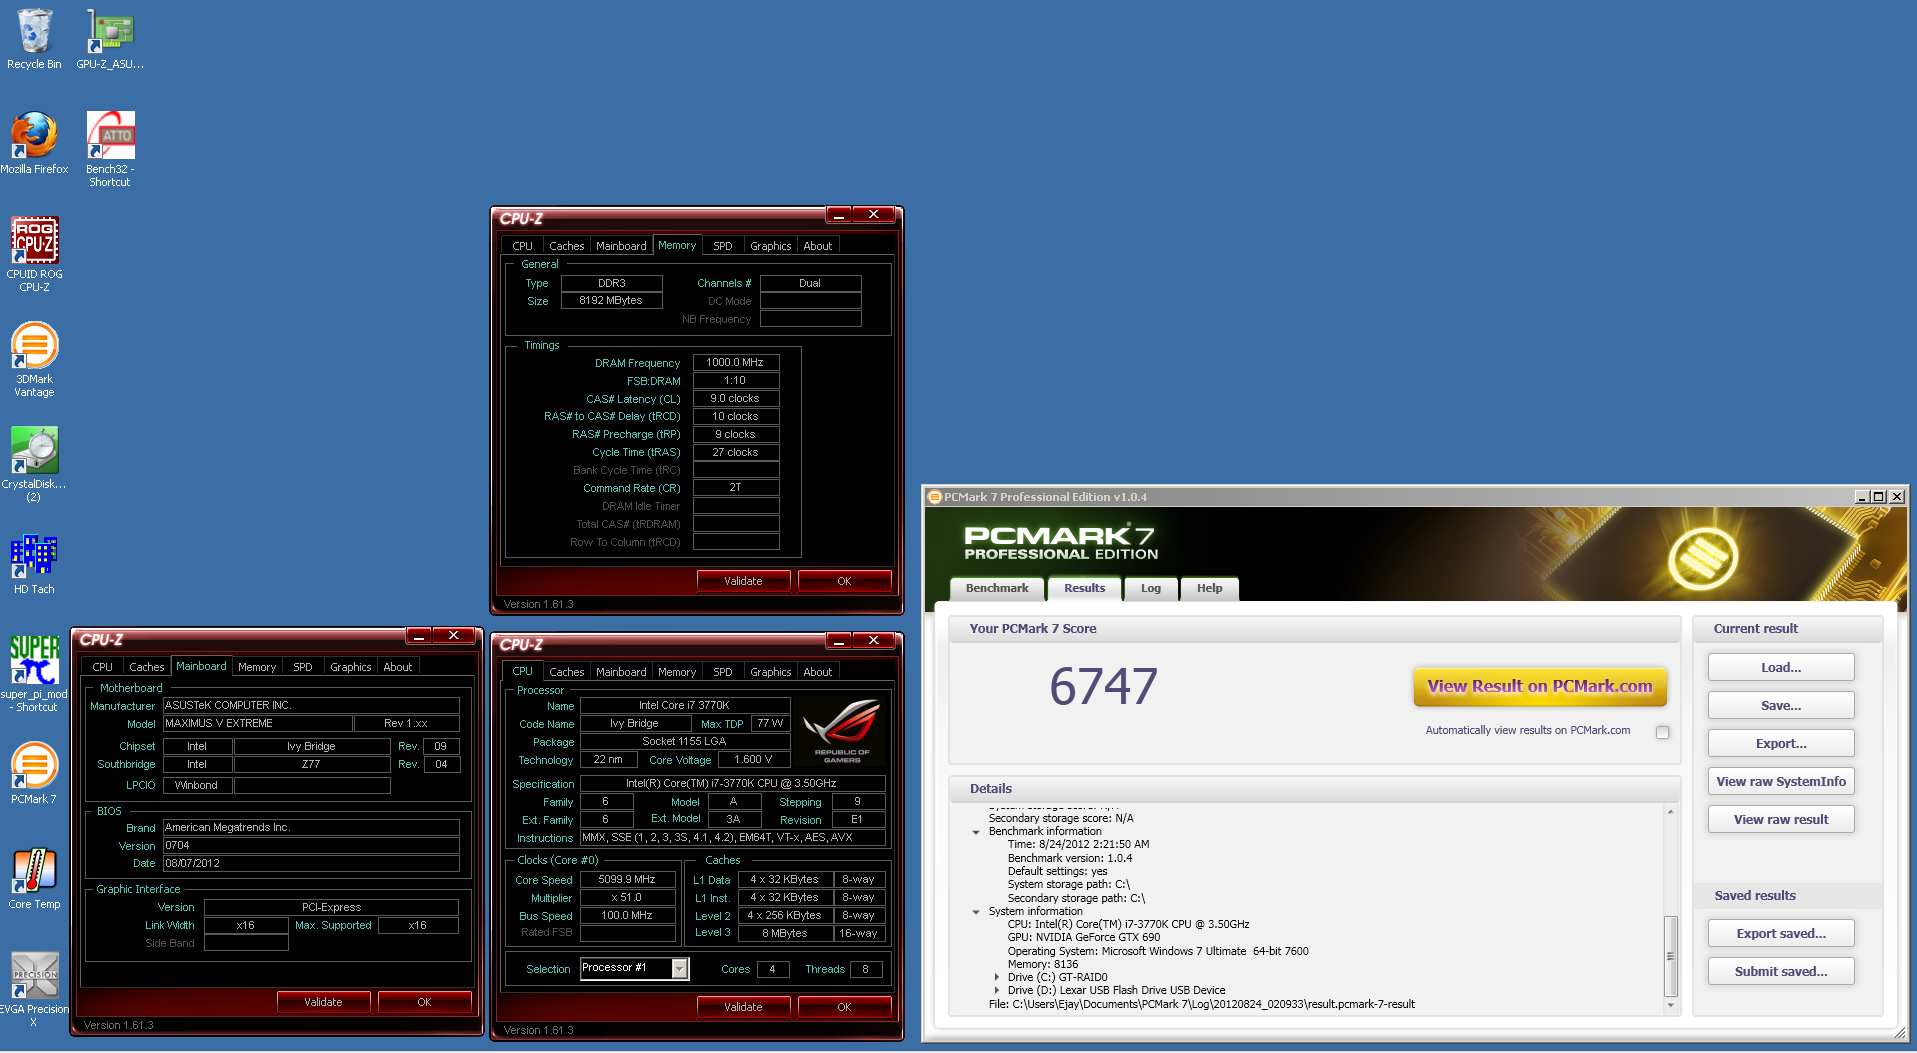Click the PCMark score 6747
1917x1053 pixels.
point(1103,687)
